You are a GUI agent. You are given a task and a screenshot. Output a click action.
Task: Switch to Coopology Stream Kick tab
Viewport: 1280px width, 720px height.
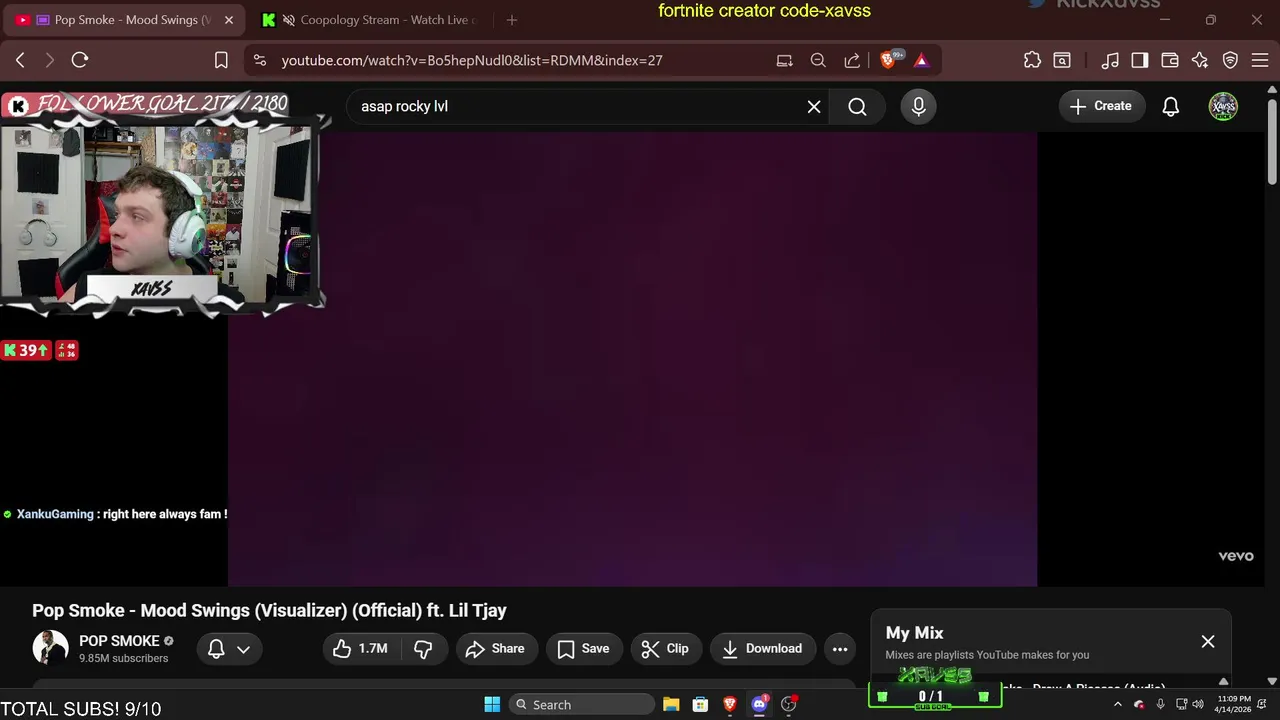[372, 20]
